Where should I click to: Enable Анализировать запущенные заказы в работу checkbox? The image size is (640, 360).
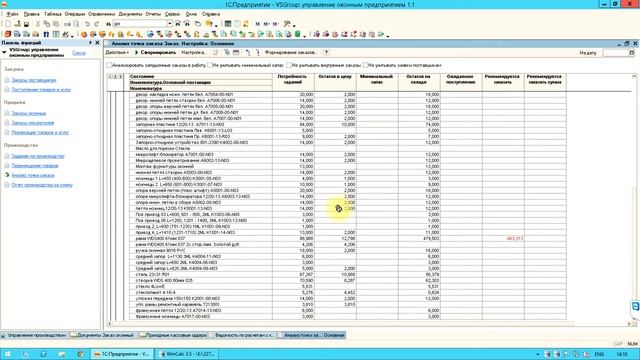coord(109,65)
